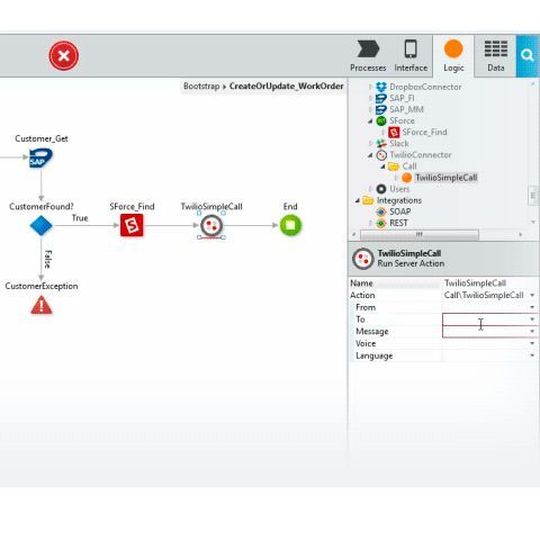Open the To property dropdown arrow
The width and height of the screenshot is (540, 540).
click(532, 320)
